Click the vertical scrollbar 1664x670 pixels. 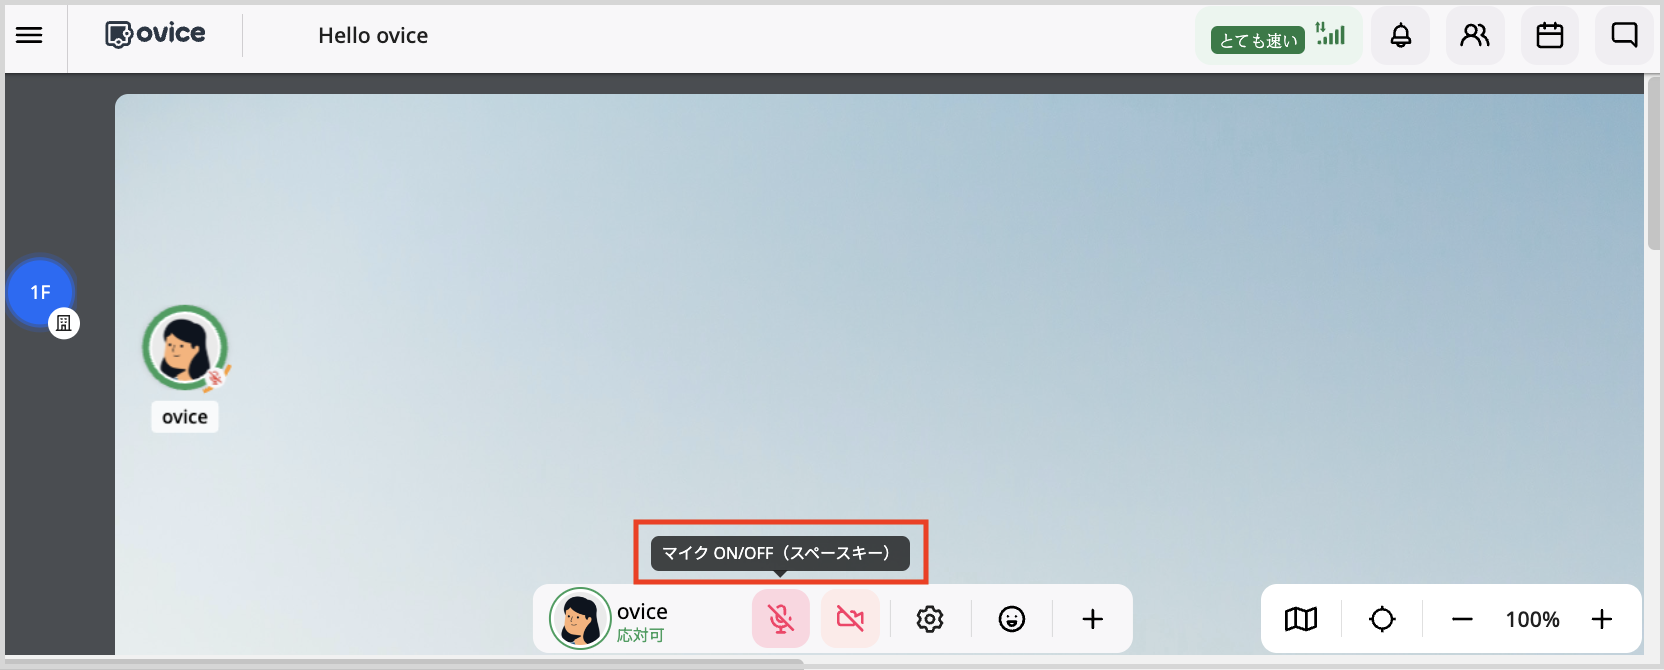click(1654, 165)
